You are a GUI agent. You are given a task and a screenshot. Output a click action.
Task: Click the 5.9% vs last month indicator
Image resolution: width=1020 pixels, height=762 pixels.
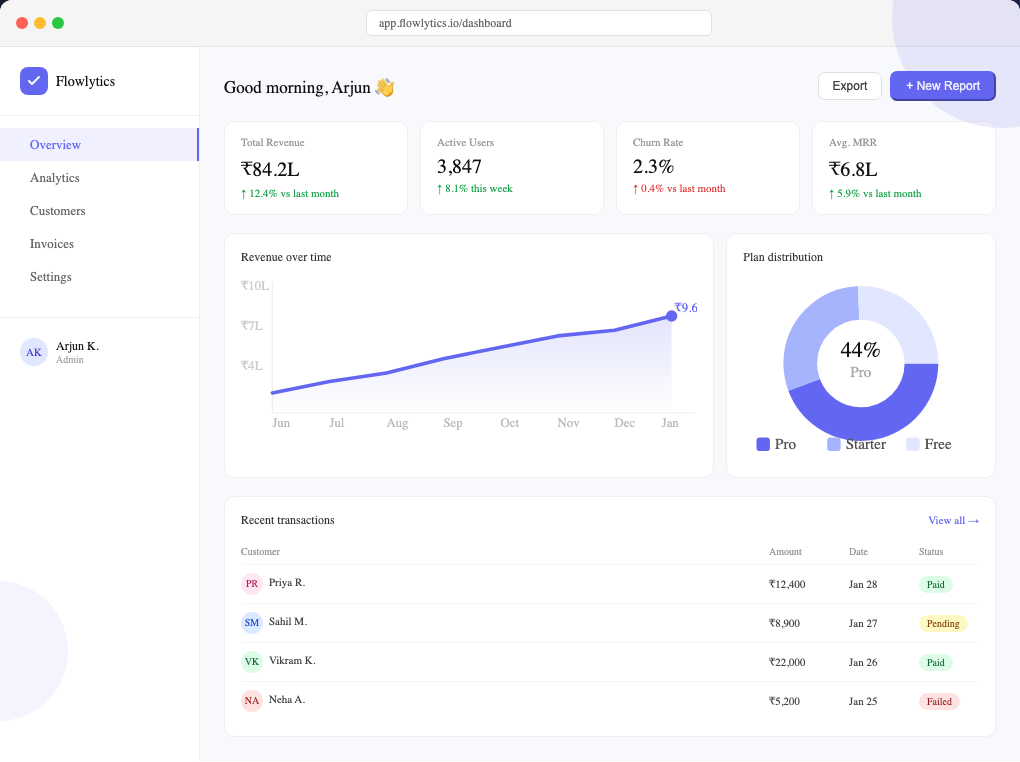click(x=875, y=194)
